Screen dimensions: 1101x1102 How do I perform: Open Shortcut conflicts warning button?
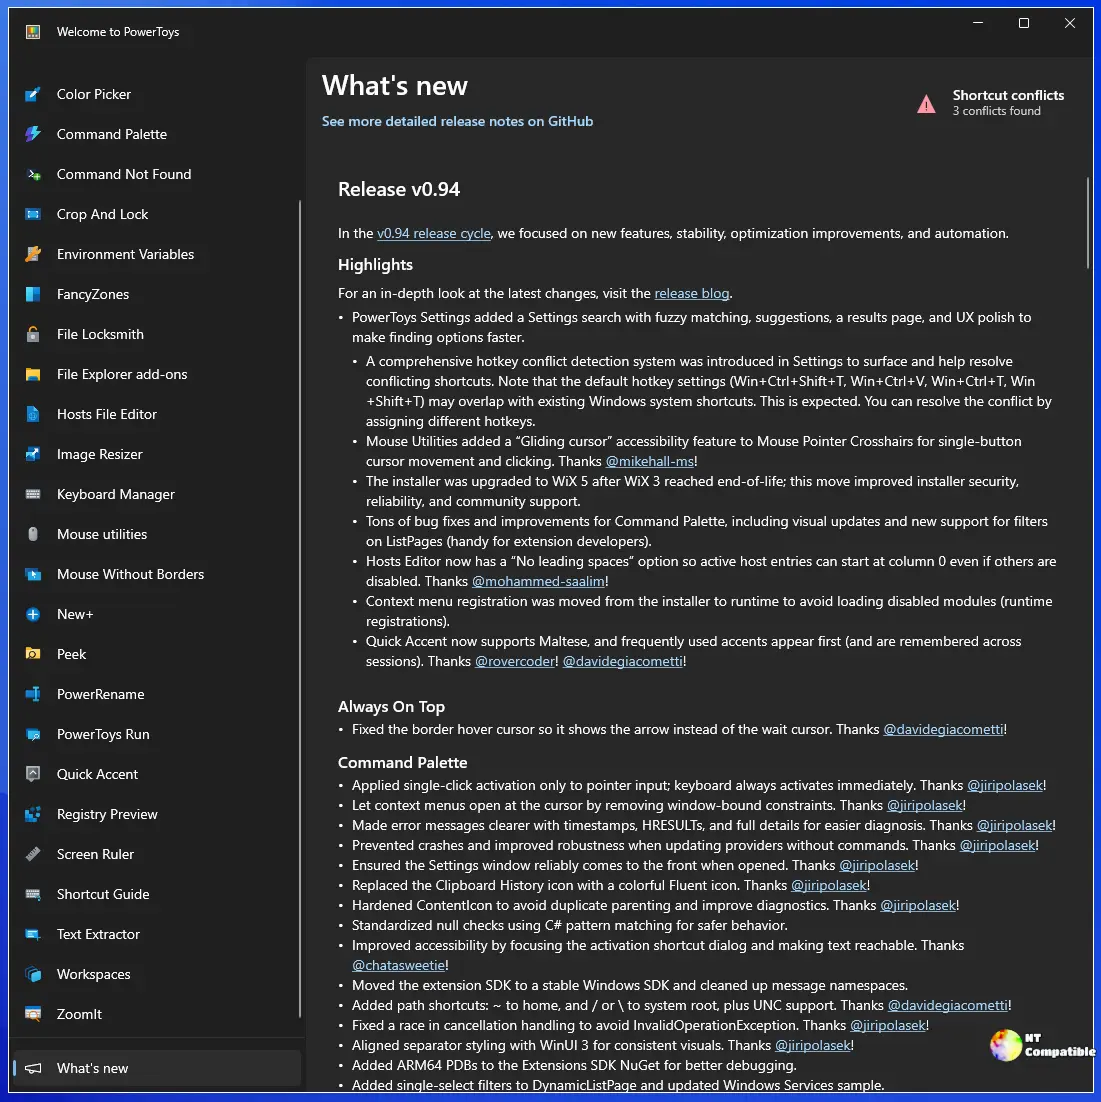click(991, 102)
